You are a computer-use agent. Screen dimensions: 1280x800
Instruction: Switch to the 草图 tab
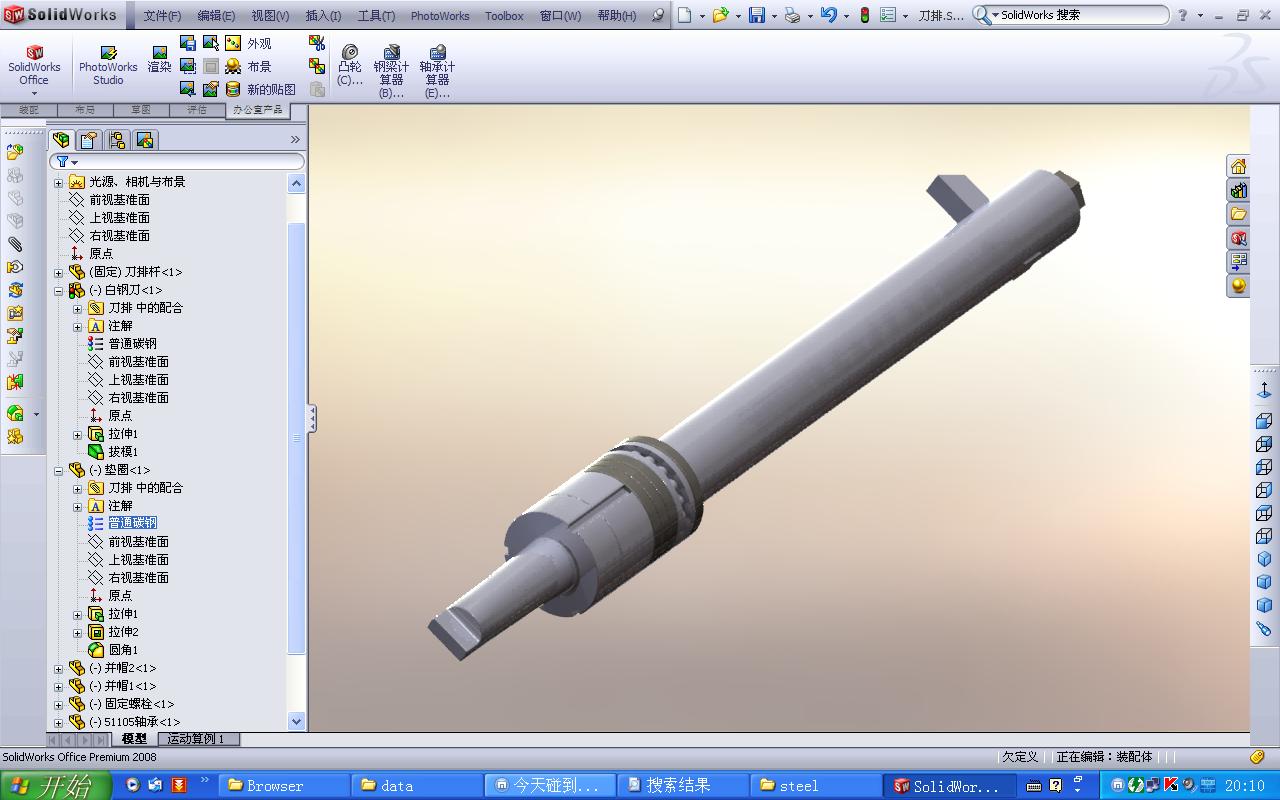pos(140,110)
